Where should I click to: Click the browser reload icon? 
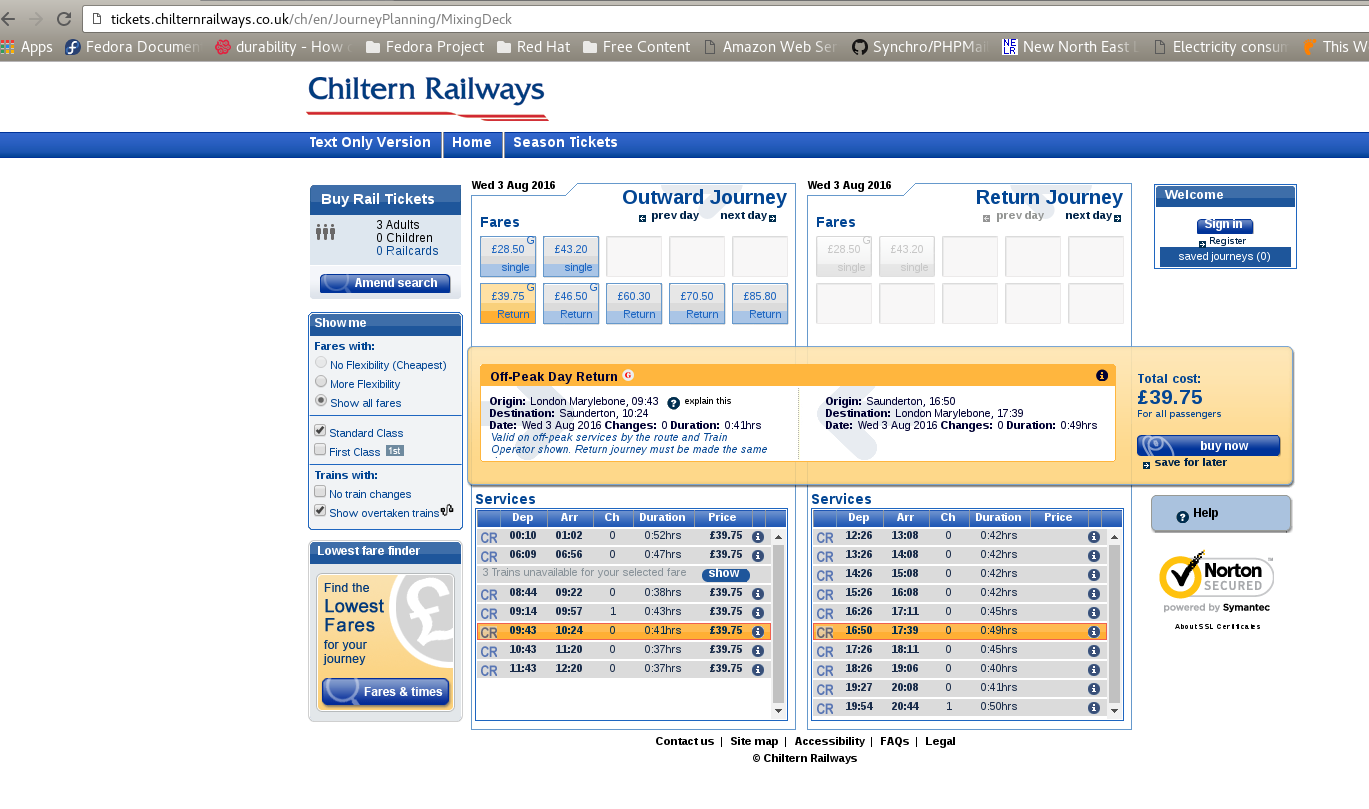click(x=64, y=19)
